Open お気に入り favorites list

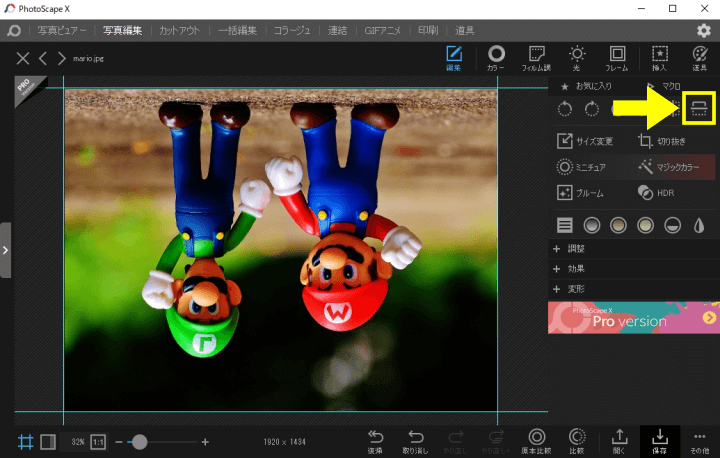tap(587, 86)
